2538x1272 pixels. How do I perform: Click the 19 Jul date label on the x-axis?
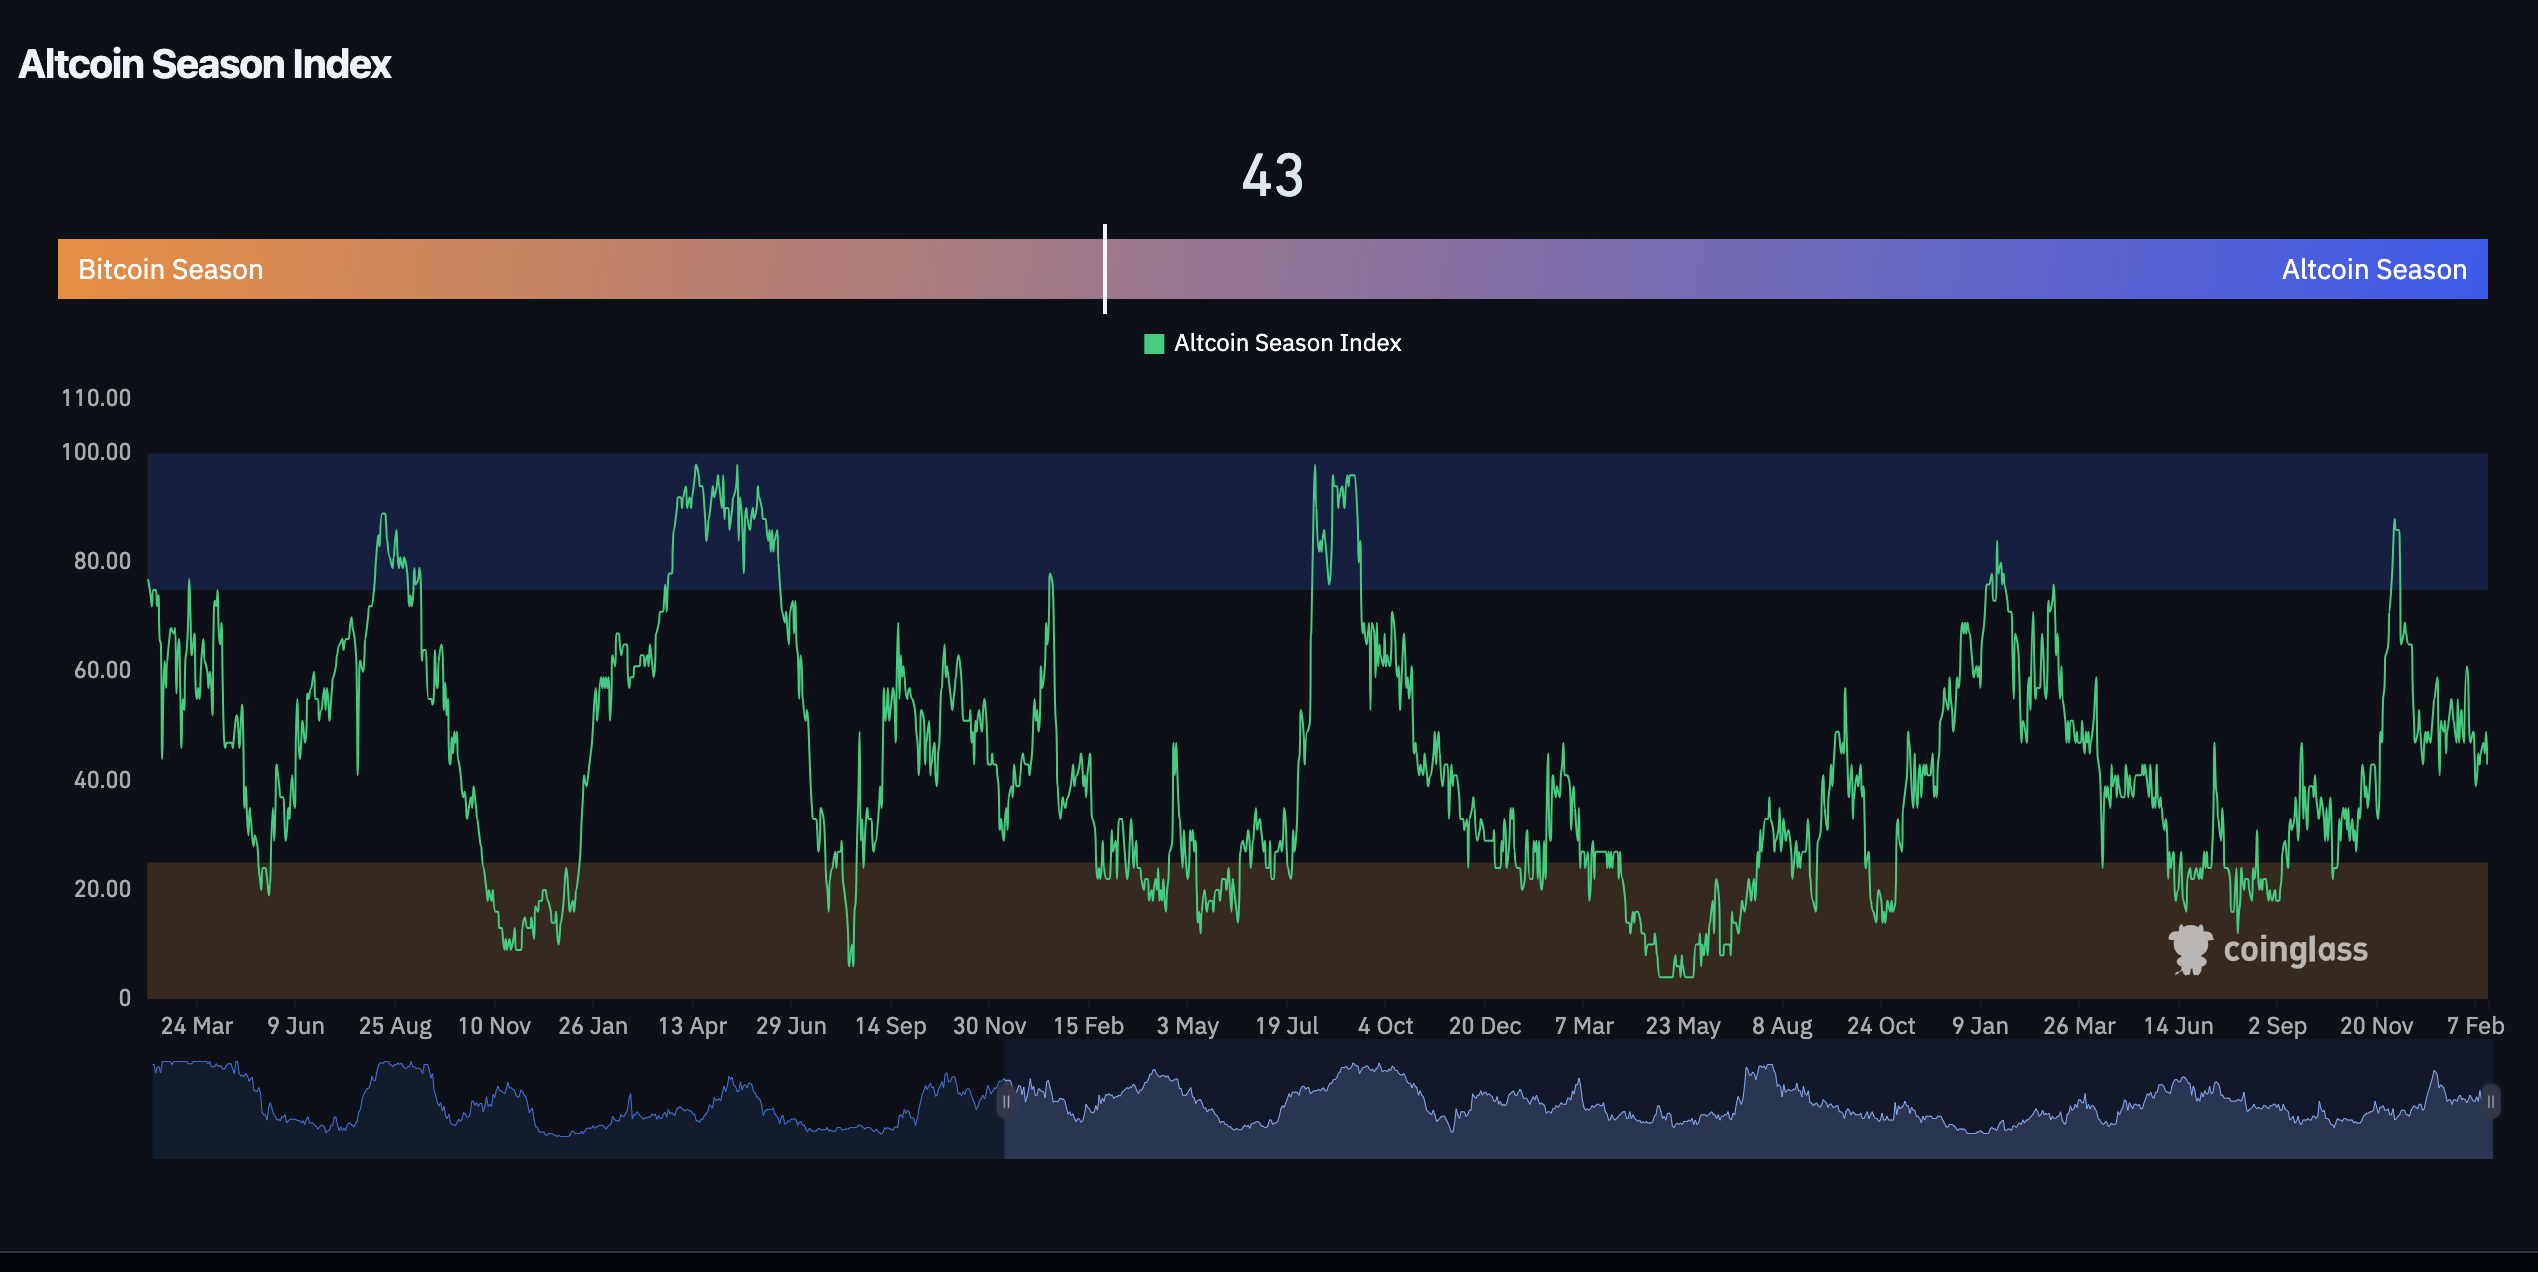click(1286, 1025)
